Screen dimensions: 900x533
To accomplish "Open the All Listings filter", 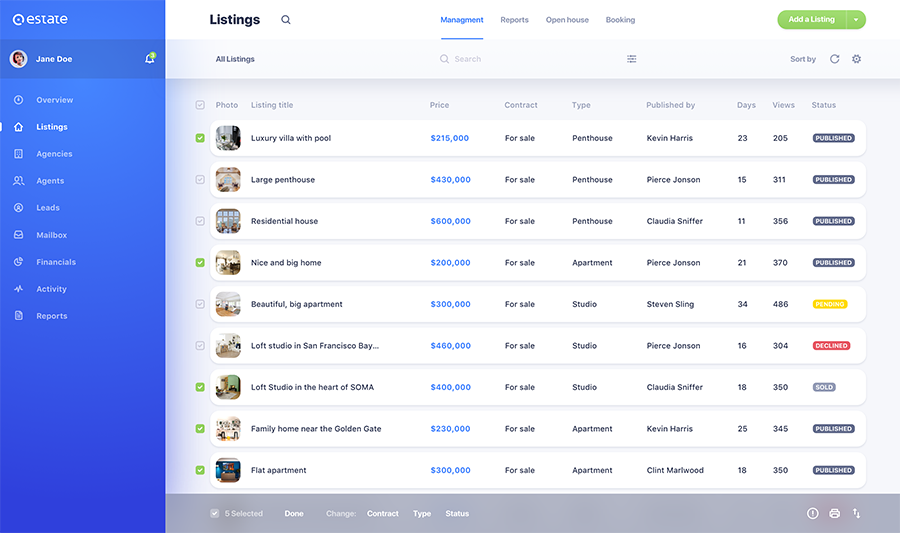I will pos(235,59).
